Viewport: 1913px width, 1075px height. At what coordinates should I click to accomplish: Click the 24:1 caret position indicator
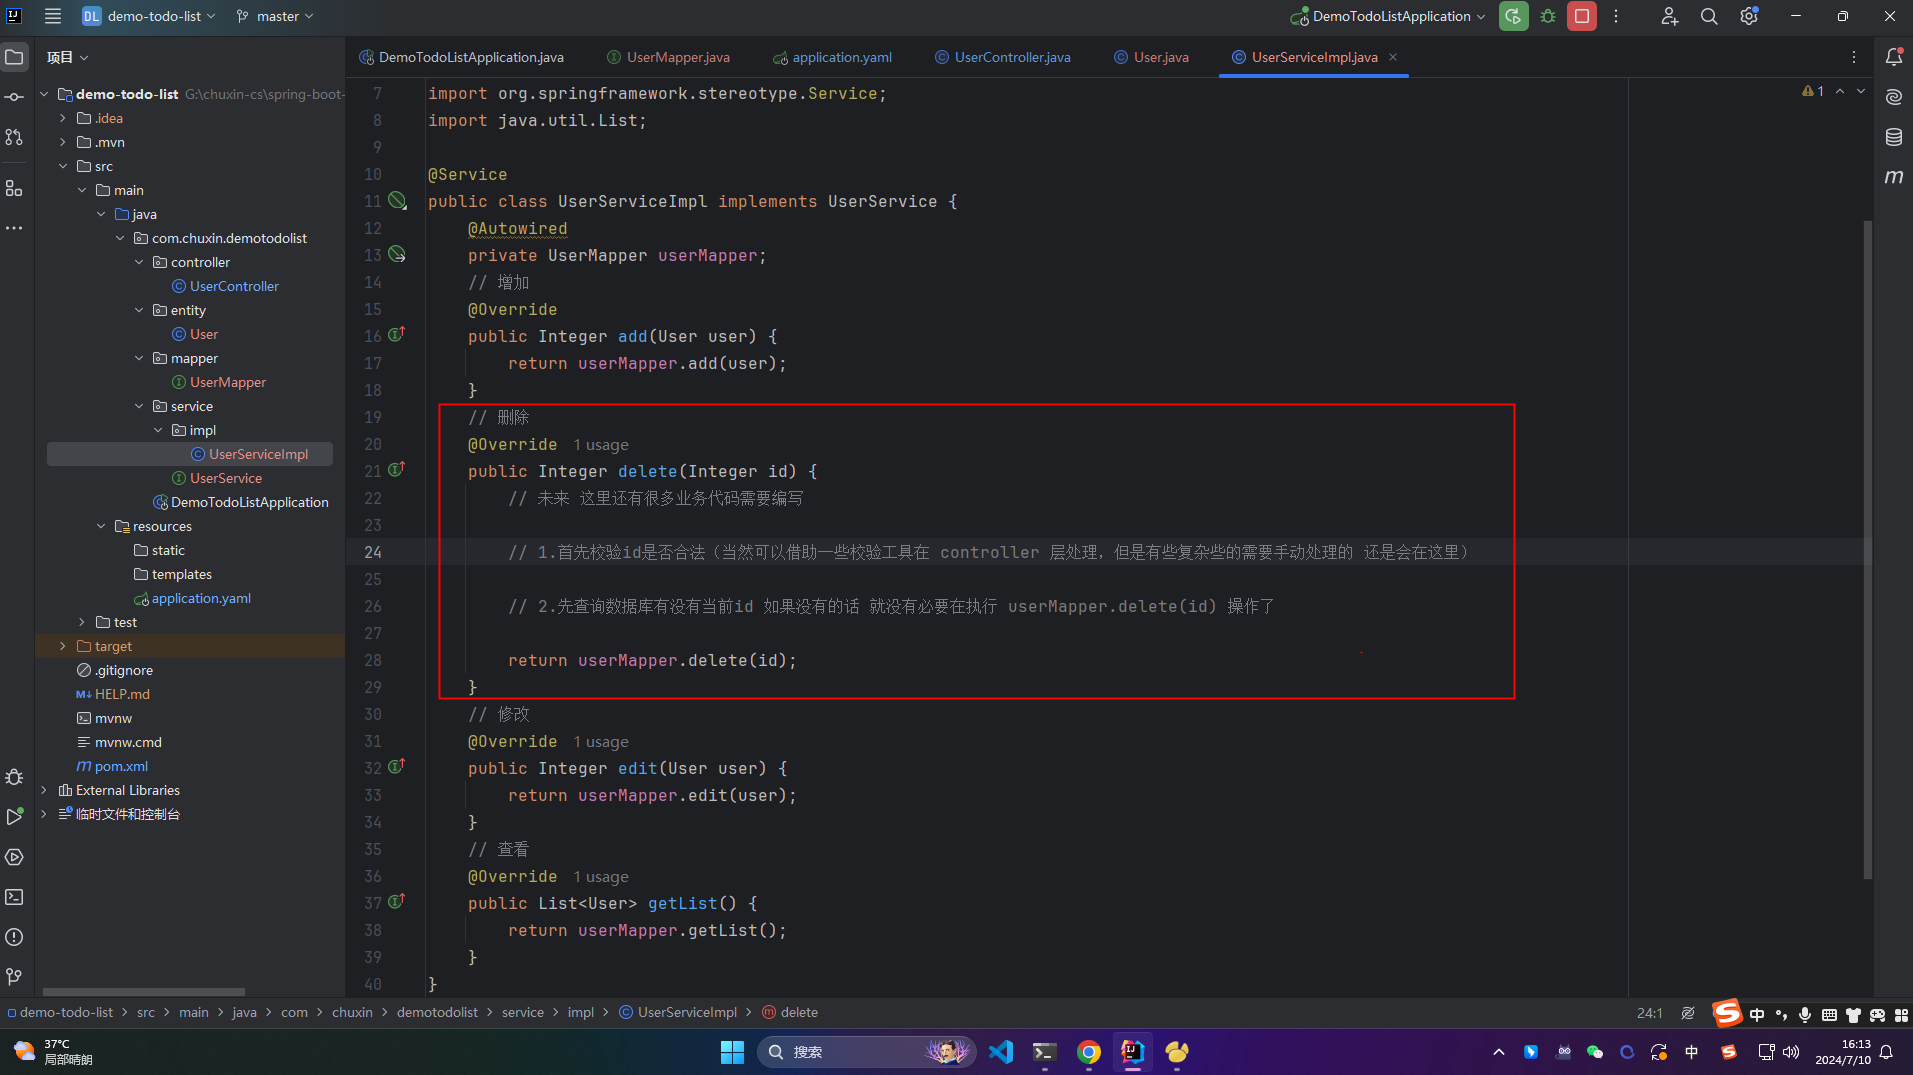pyautogui.click(x=1650, y=1012)
